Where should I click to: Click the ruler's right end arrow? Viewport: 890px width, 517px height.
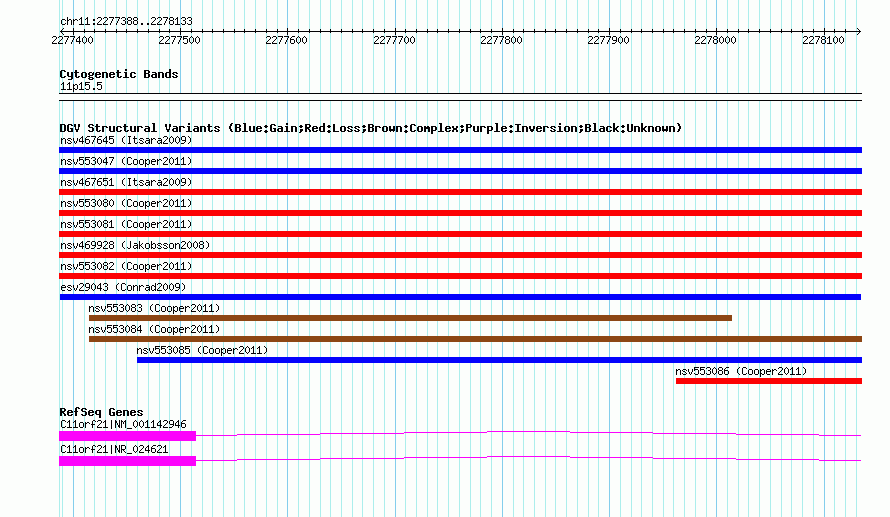coord(858,31)
